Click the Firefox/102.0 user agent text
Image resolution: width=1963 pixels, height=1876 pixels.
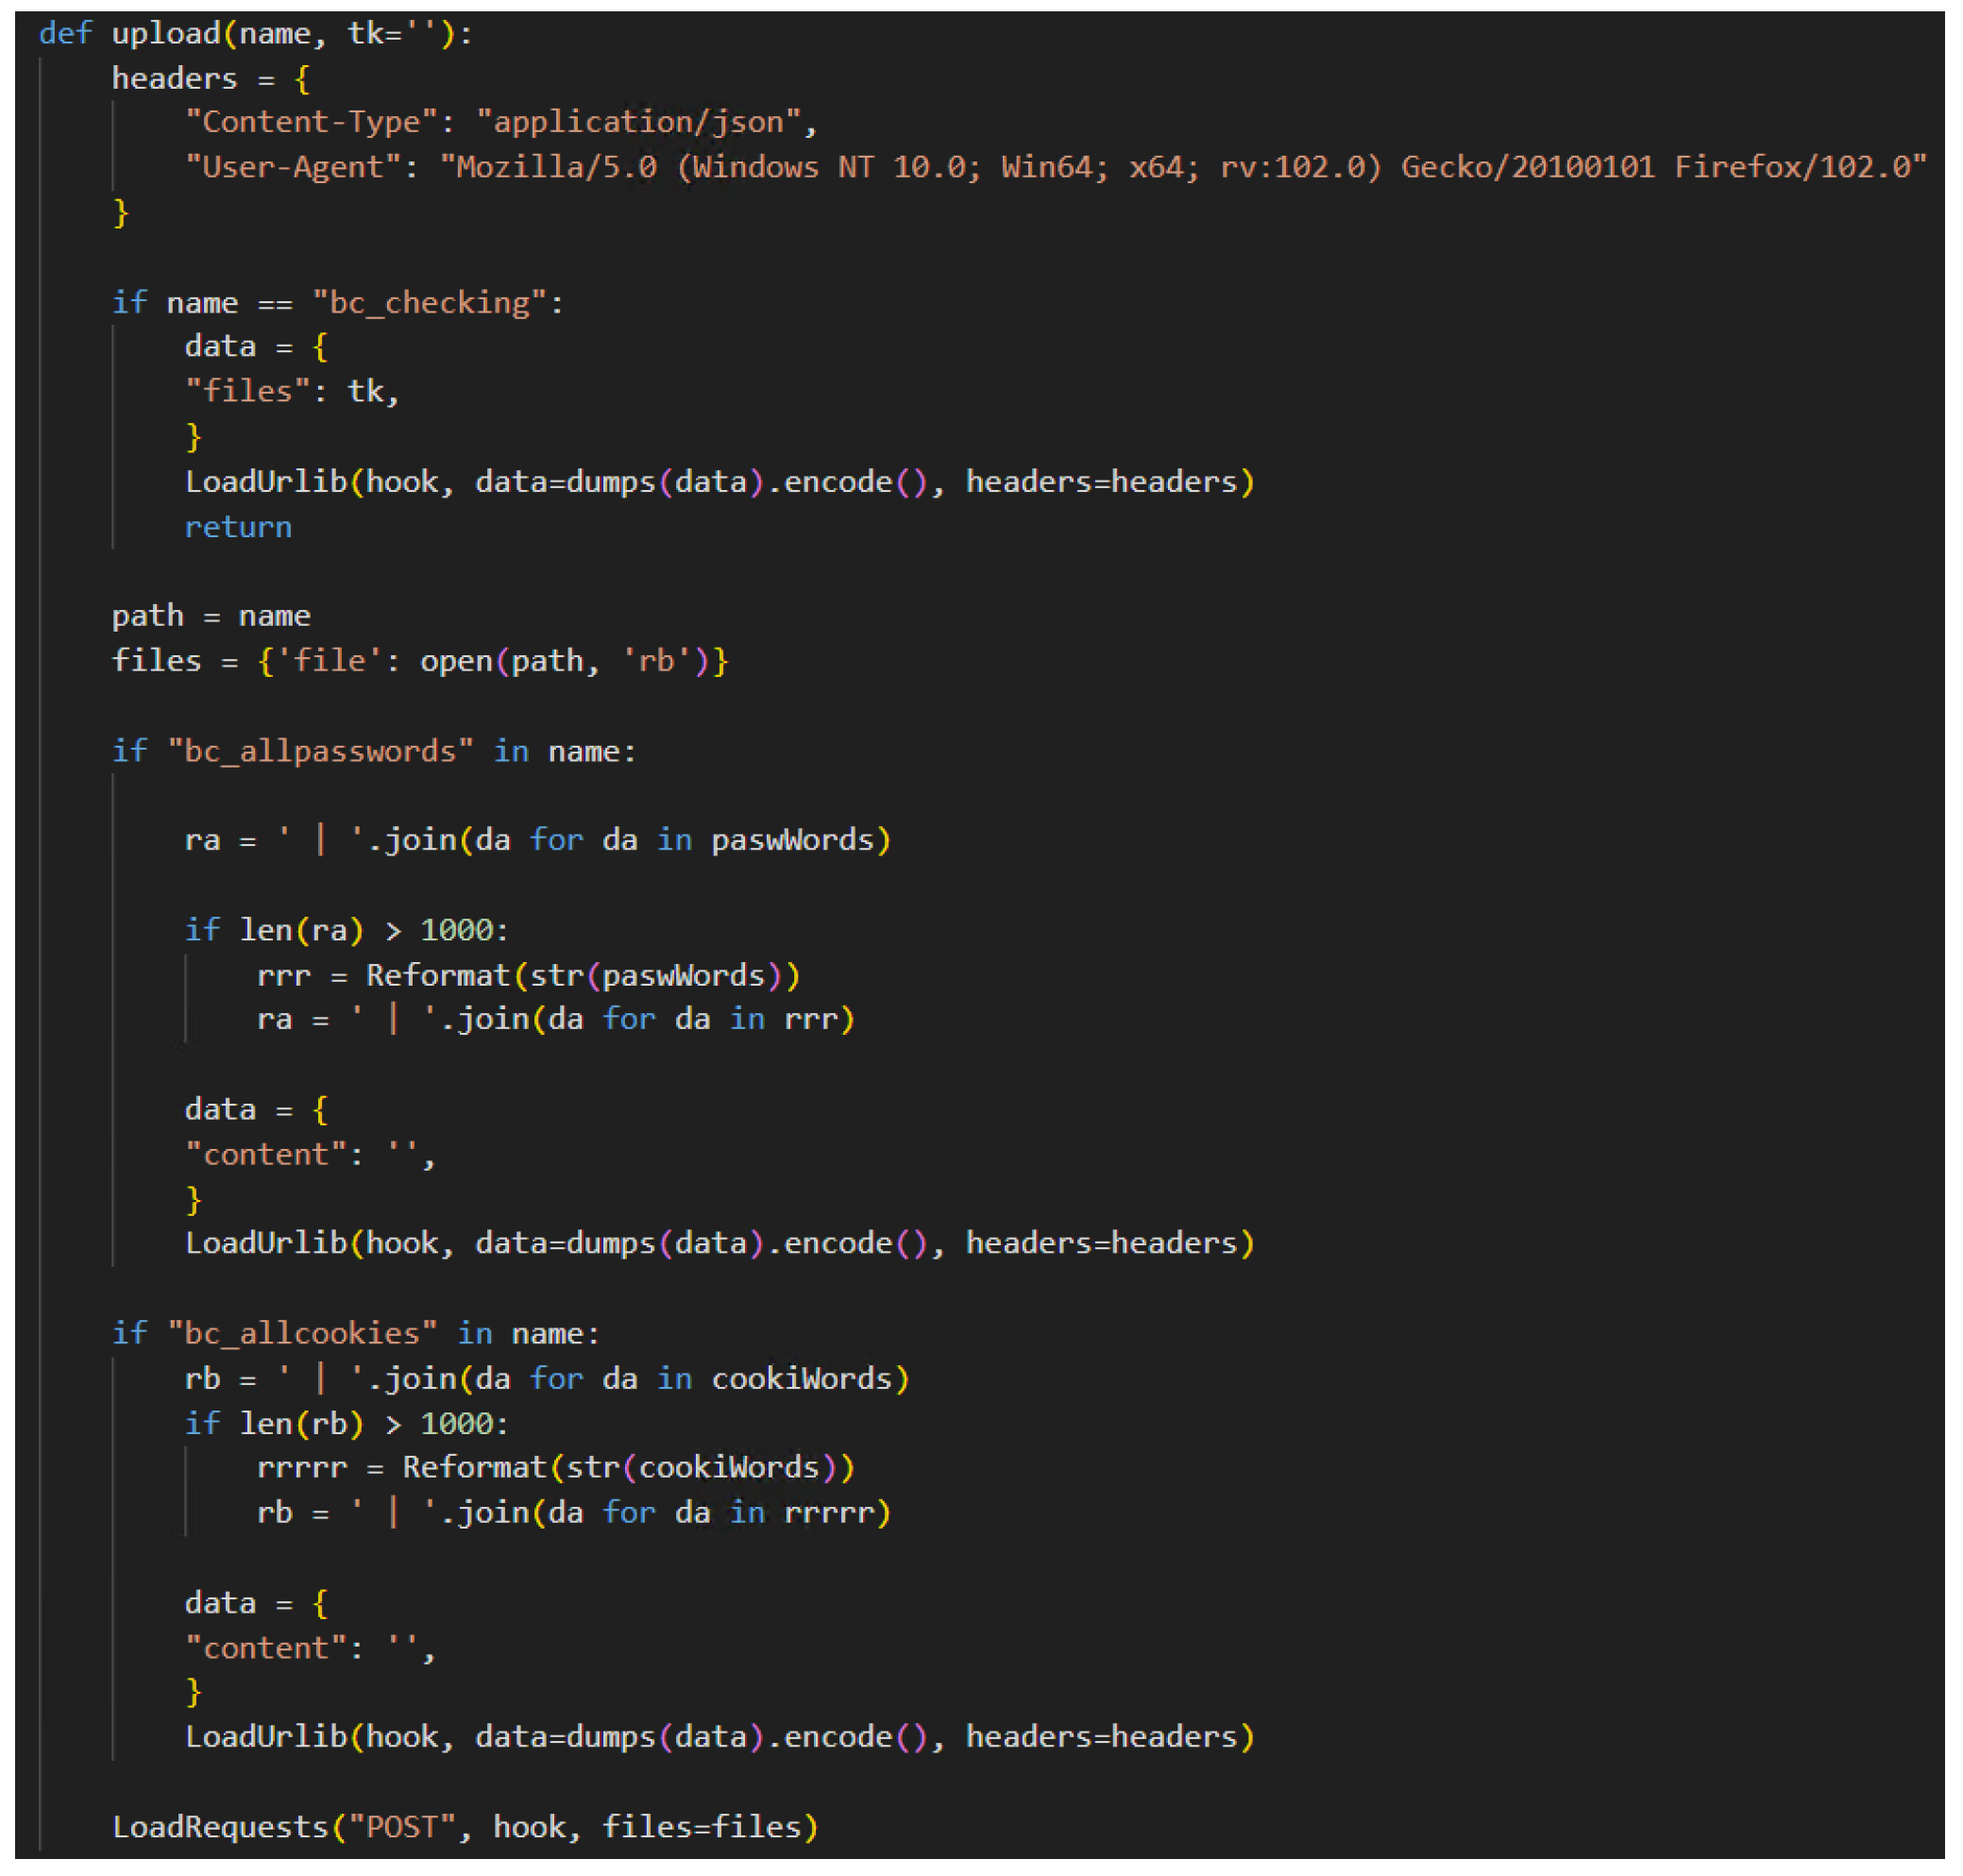coord(1797,167)
